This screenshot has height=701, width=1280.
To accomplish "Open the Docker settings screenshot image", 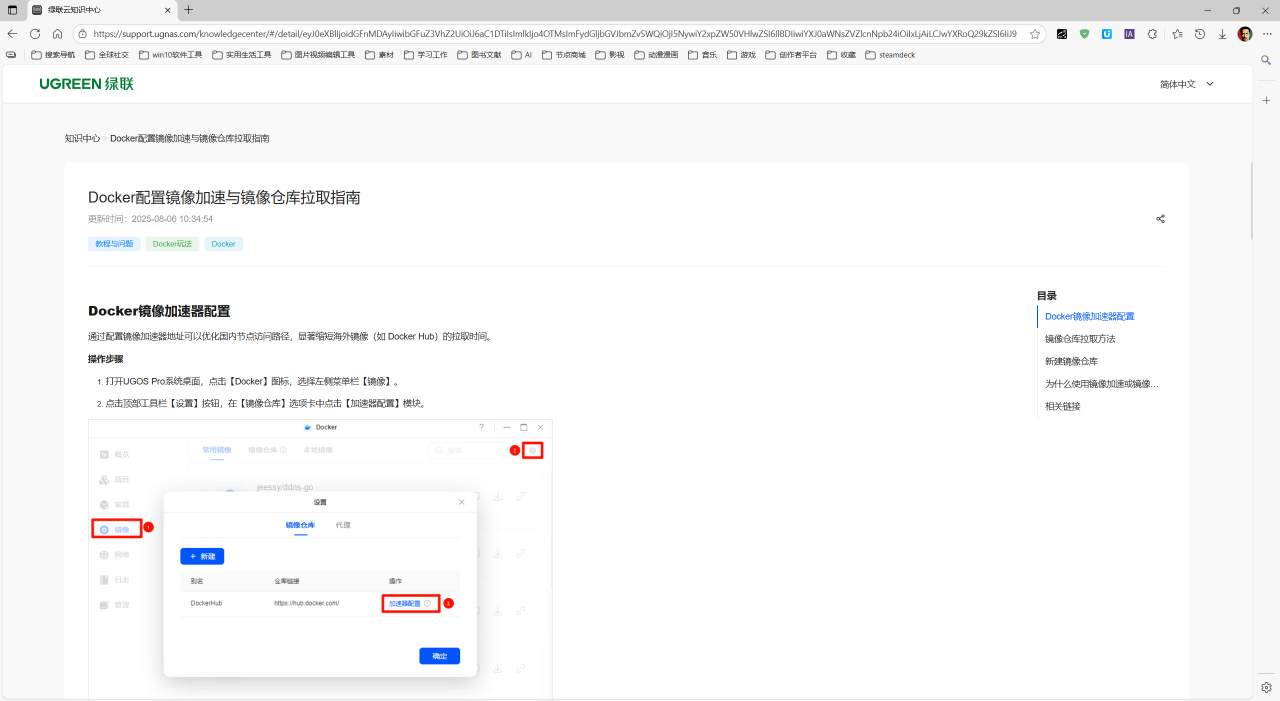I will point(320,560).
